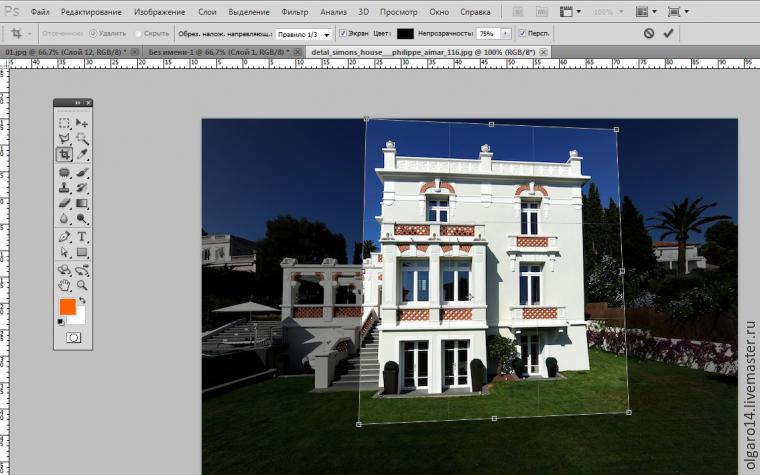
Task: Select the Quick Selection wand tool
Action: (82, 139)
